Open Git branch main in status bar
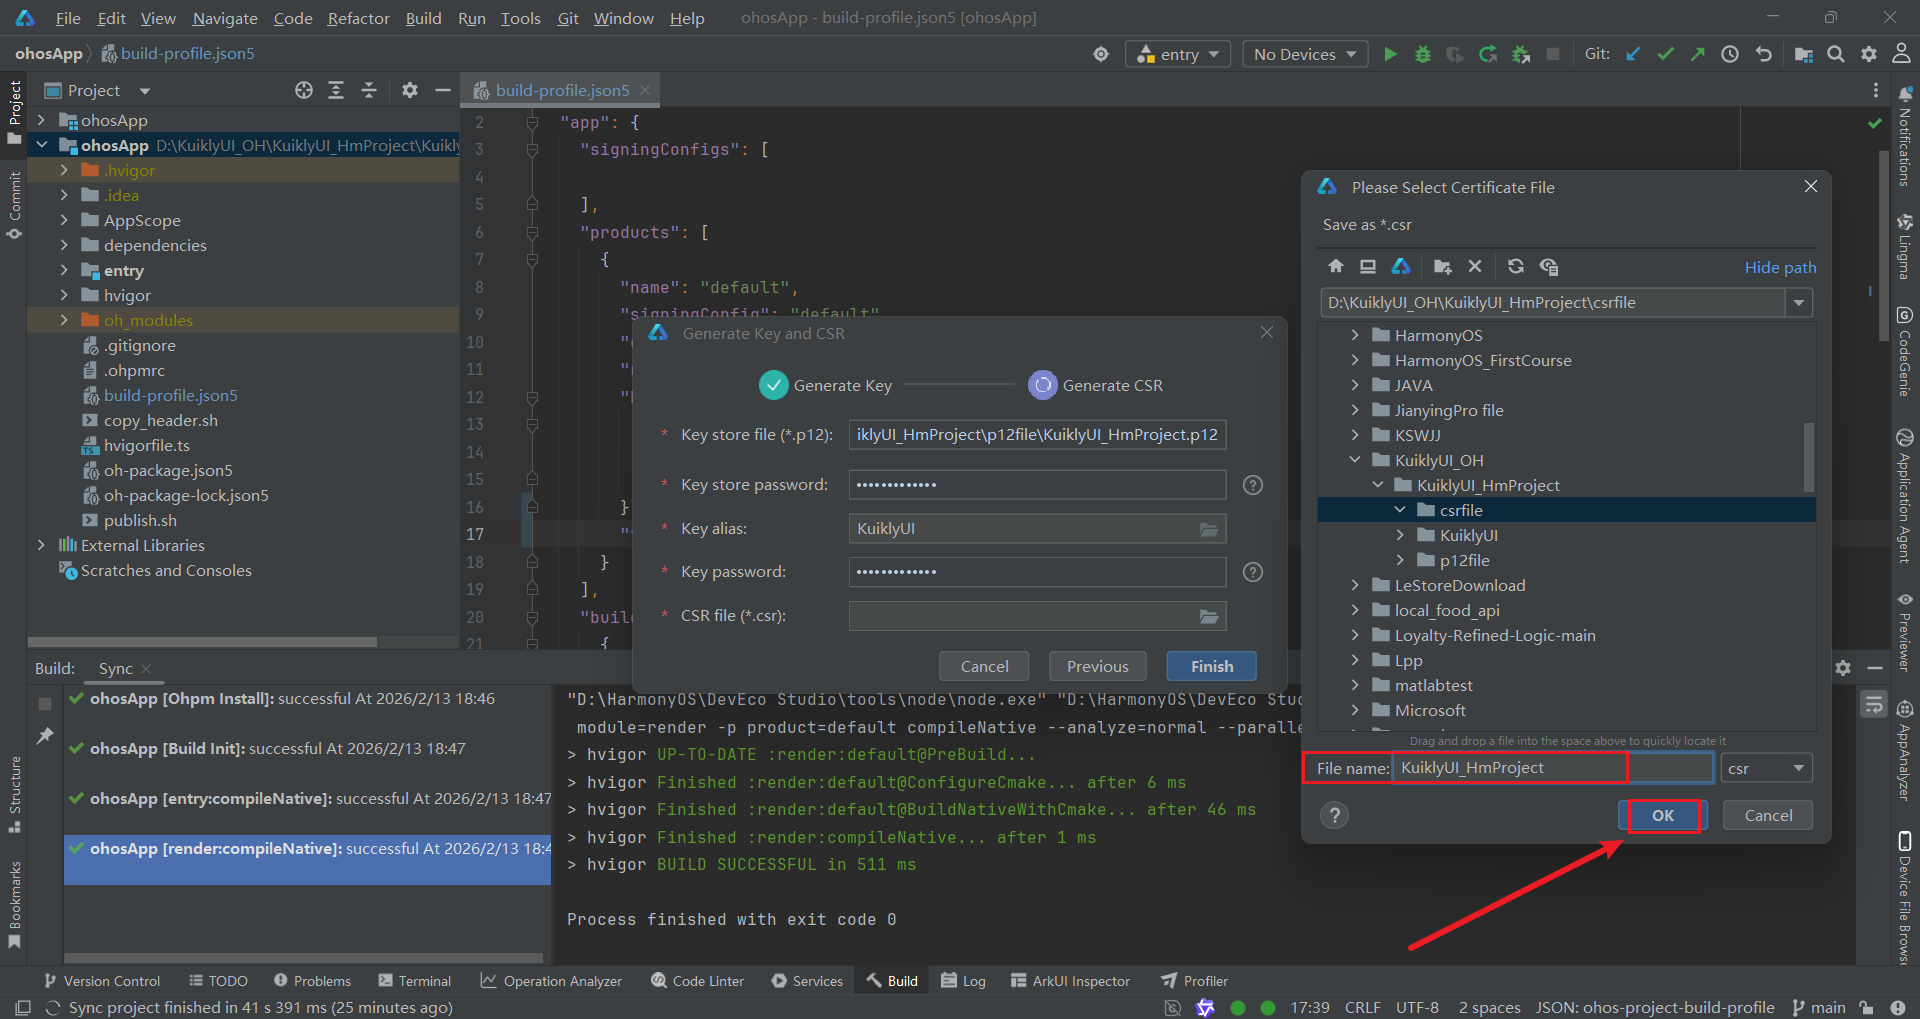The height and width of the screenshot is (1019, 1920). tap(1819, 1007)
